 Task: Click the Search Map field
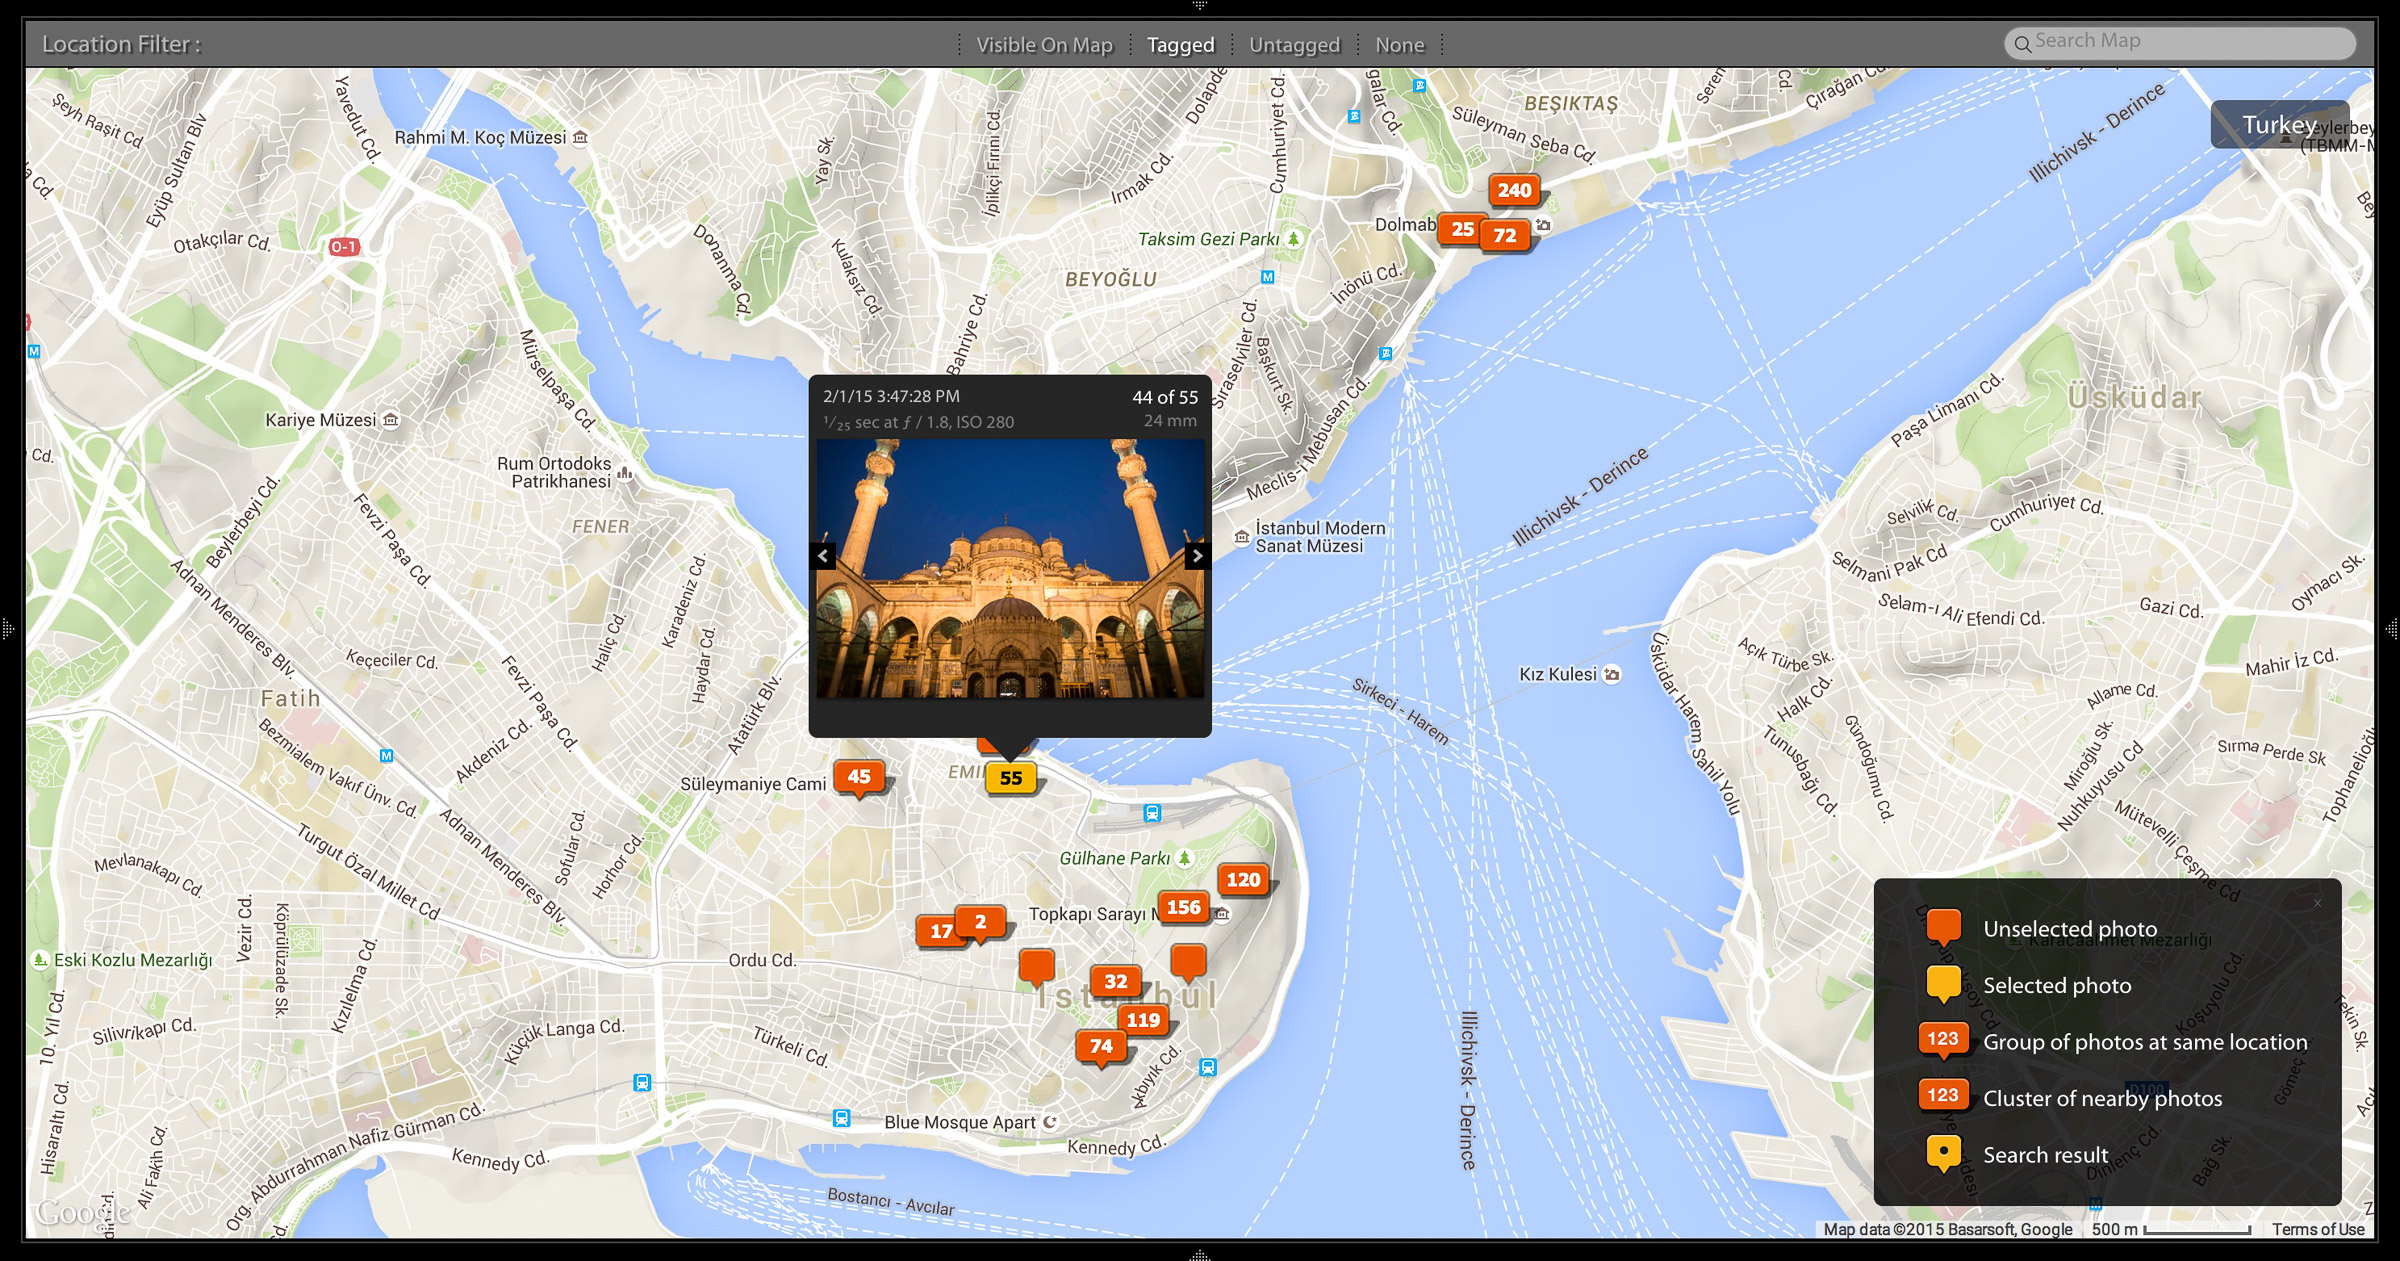coord(2180,42)
